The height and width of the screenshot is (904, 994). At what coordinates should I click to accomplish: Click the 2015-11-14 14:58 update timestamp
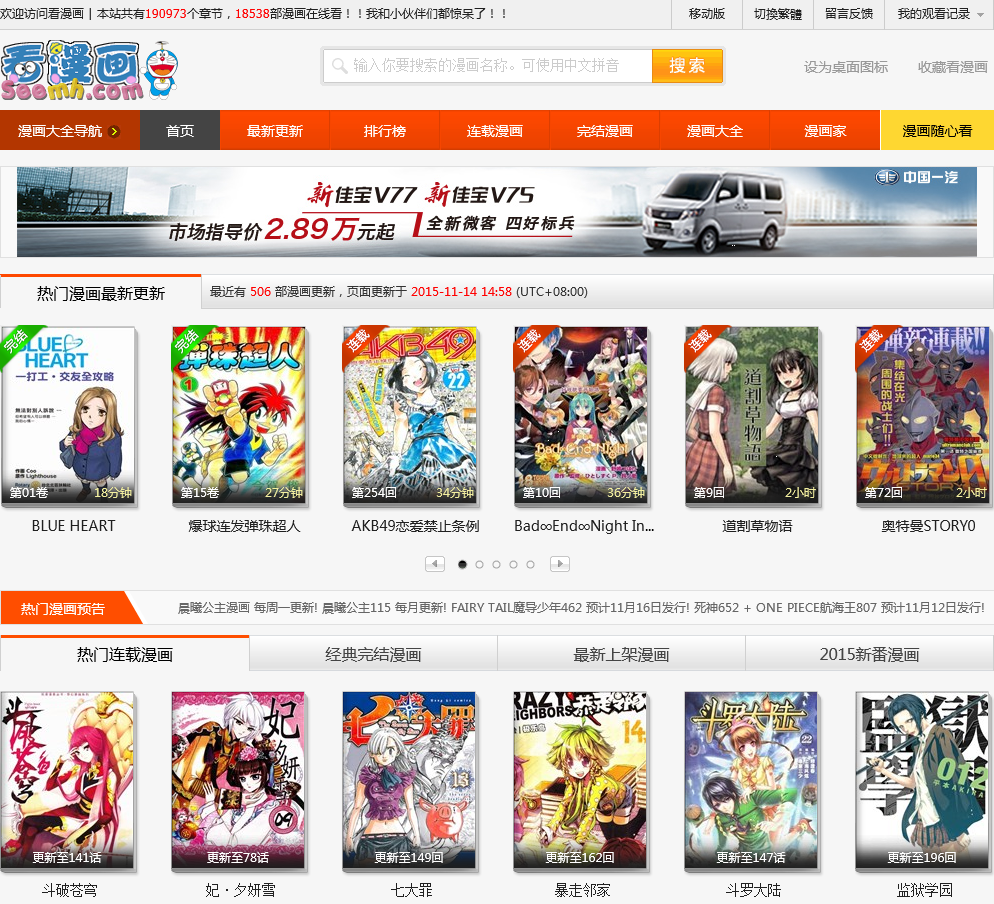461,292
